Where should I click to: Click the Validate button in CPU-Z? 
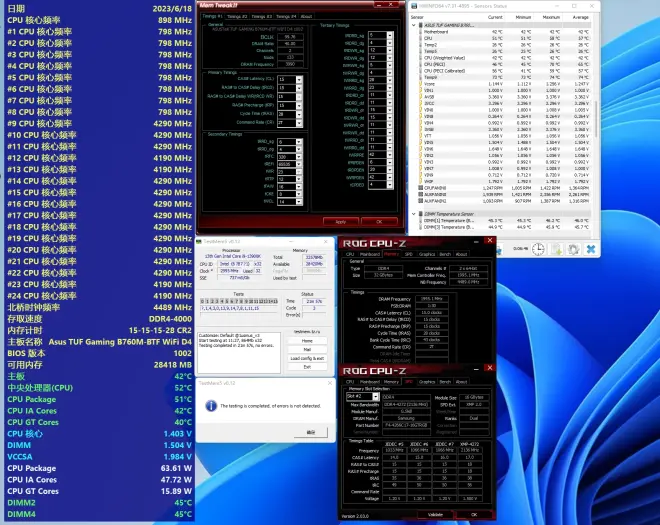pos(435,514)
